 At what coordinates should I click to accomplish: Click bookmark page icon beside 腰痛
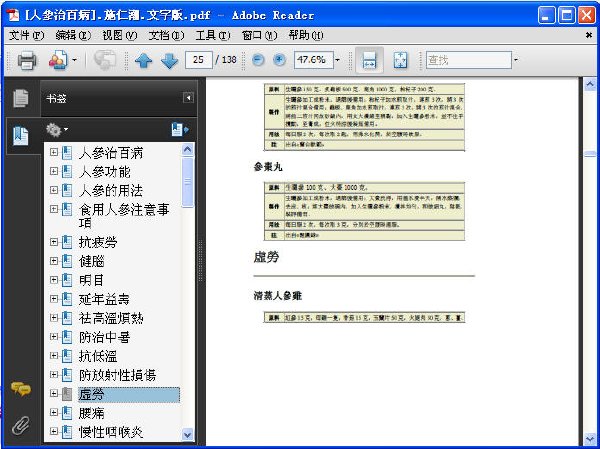coord(67,413)
